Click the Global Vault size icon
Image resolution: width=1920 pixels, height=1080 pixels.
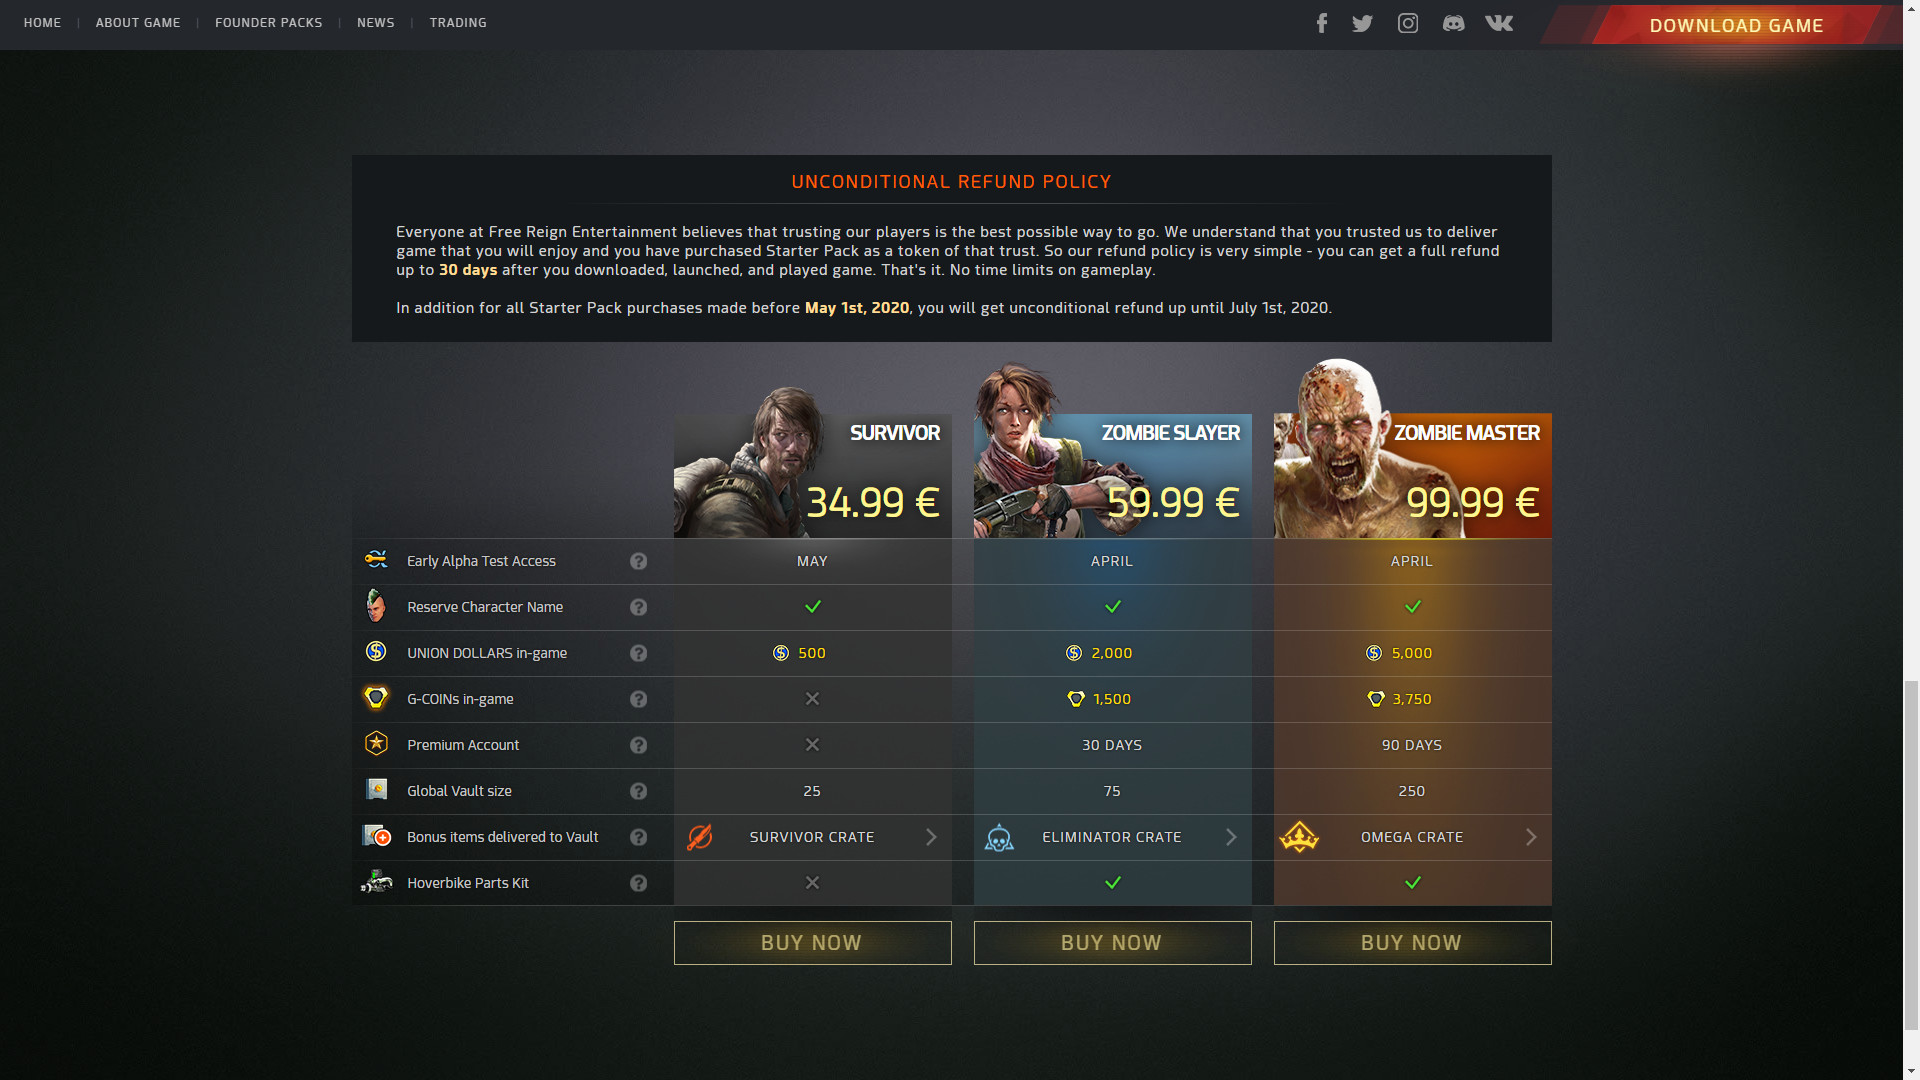click(376, 789)
